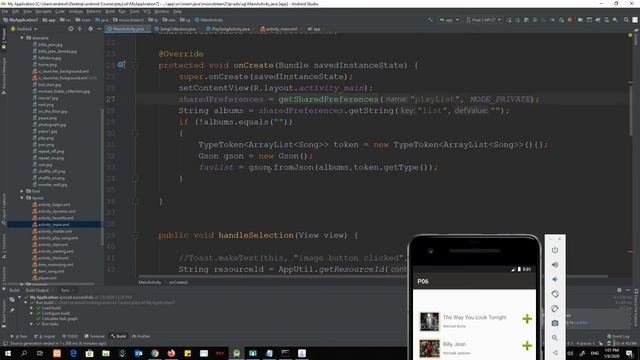Click the Search Everywhere magnifier icon
This screenshot has height=360, width=640.
(x=626, y=20)
